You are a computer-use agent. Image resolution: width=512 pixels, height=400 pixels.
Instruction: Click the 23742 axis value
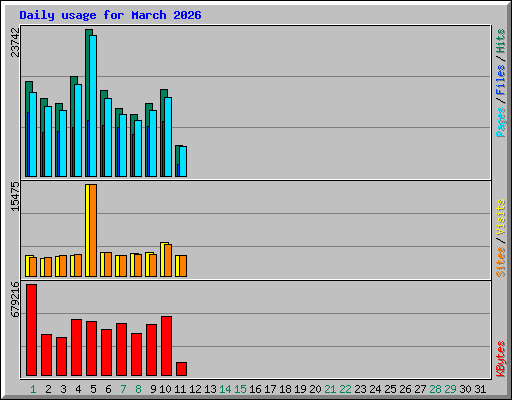[x=15, y=42]
